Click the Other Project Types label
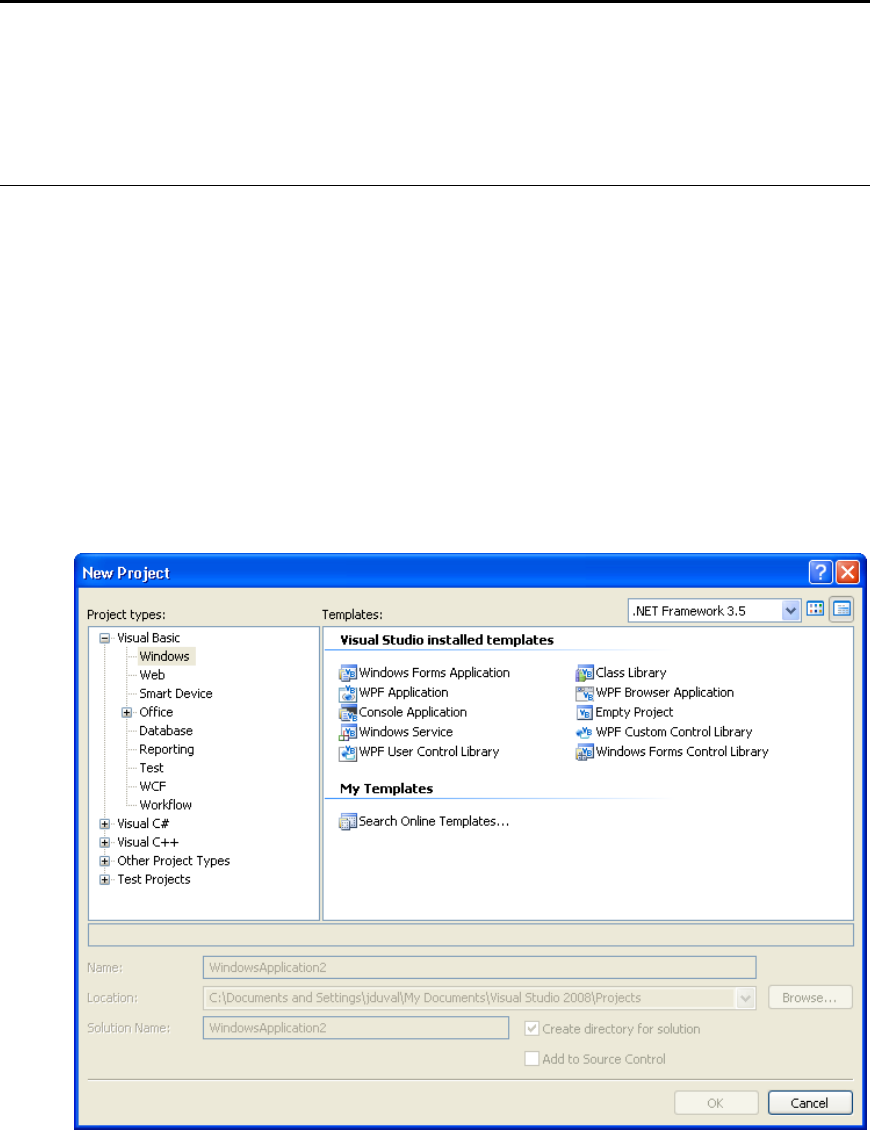 (174, 861)
